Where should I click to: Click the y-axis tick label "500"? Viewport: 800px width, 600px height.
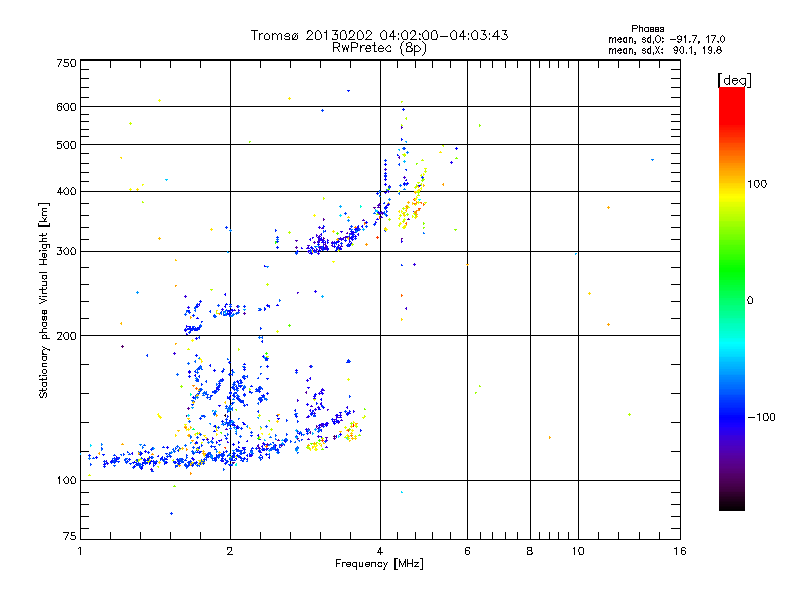click(66, 145)
